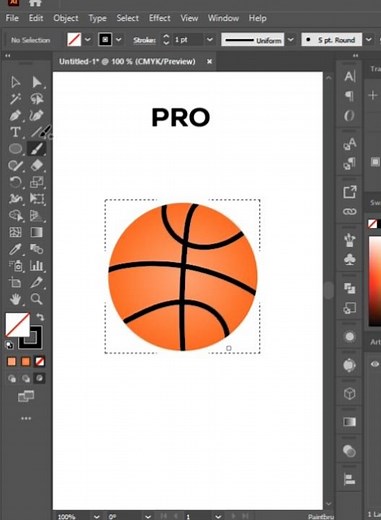Image resolution: width=381 pixels, height=520 pixels.
Task: Toggle artboard visibility eye icon
Action: (x=375, y=364)
